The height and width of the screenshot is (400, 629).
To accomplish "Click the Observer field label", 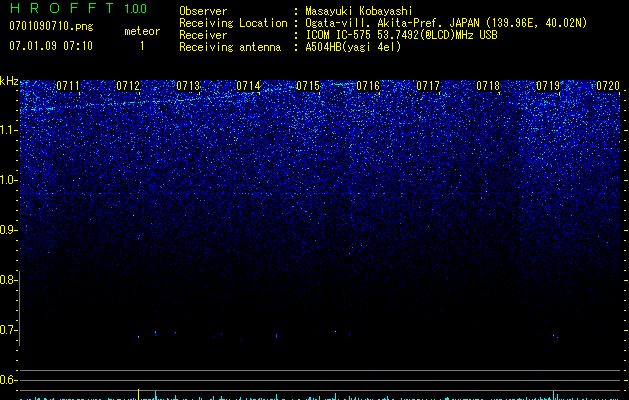I will [203, 11].
